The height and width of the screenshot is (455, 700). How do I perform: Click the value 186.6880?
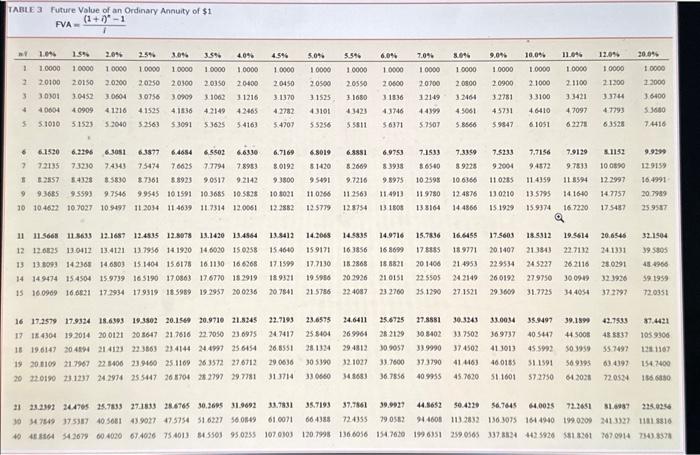click(x=656, y=378)
